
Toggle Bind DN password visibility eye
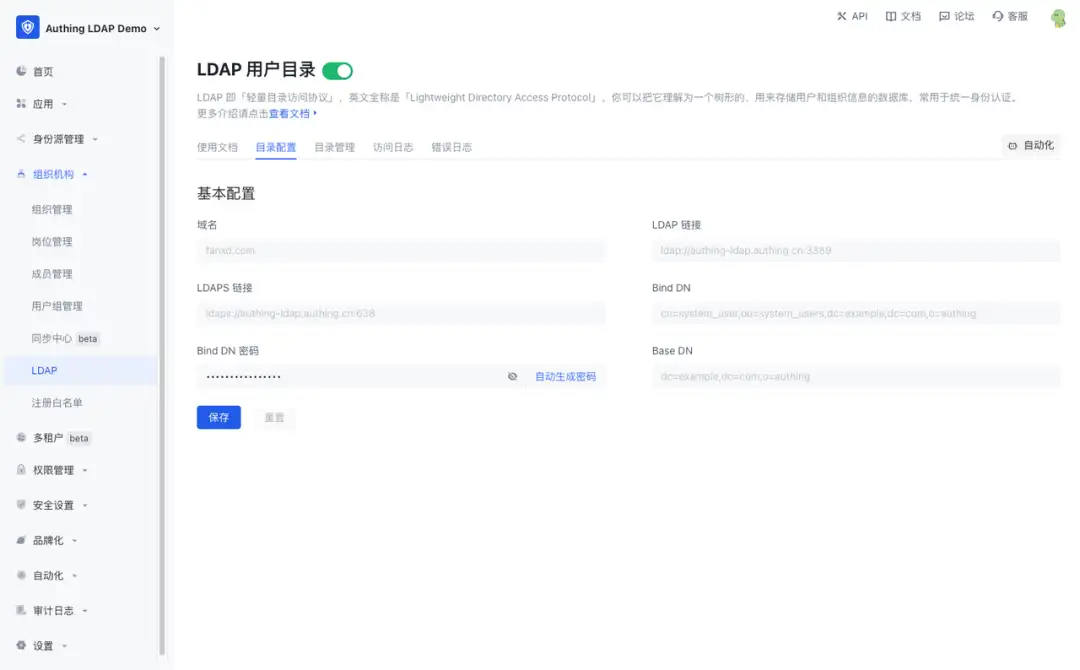click(512, 376)
